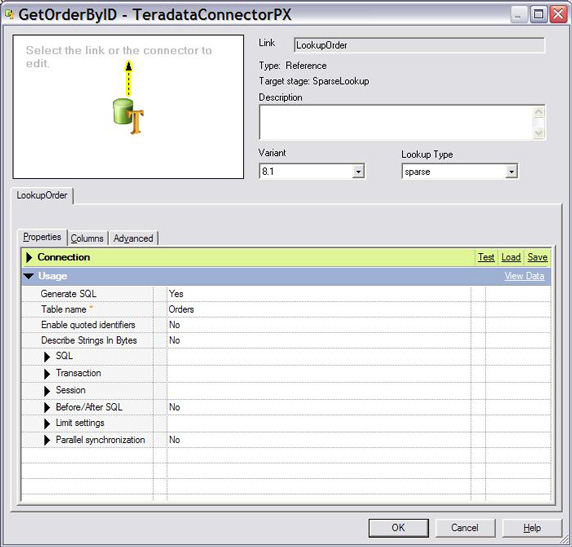Open the Advanced tab

pyautogui.click(x=133, y=238)
